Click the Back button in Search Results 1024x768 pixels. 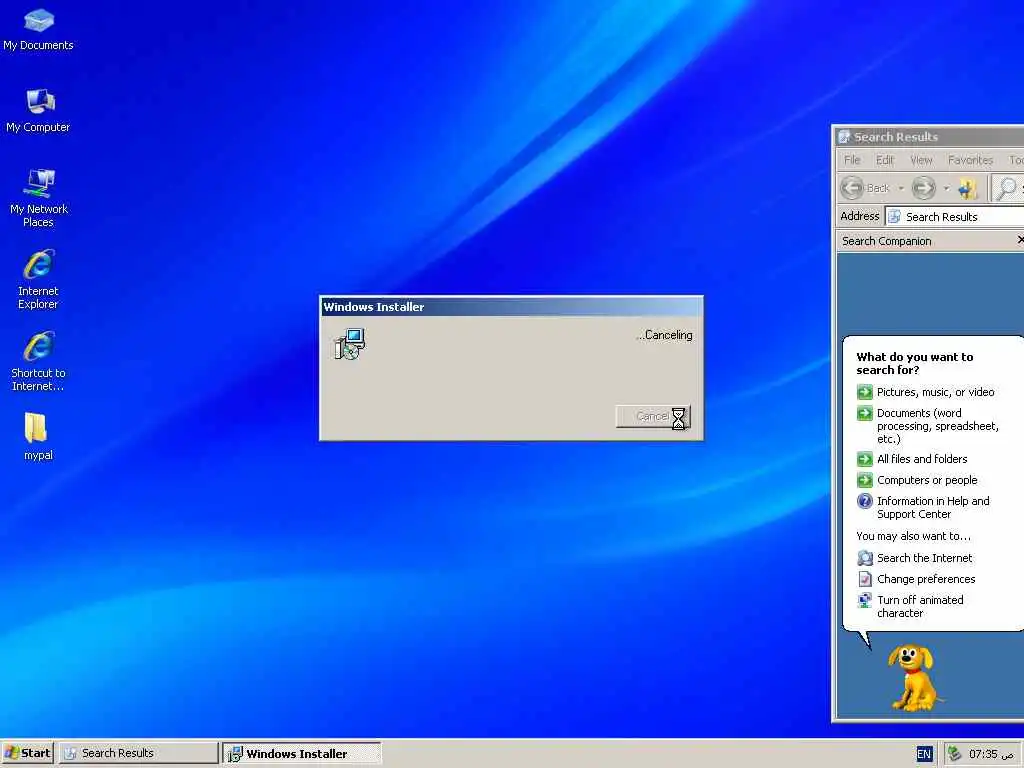coord(866,188)
